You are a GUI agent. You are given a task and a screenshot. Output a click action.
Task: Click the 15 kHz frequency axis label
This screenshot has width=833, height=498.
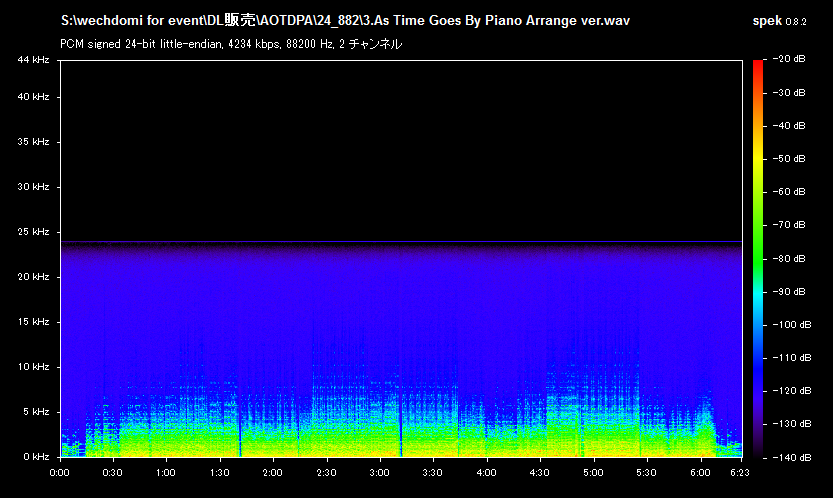pos(33,322)
